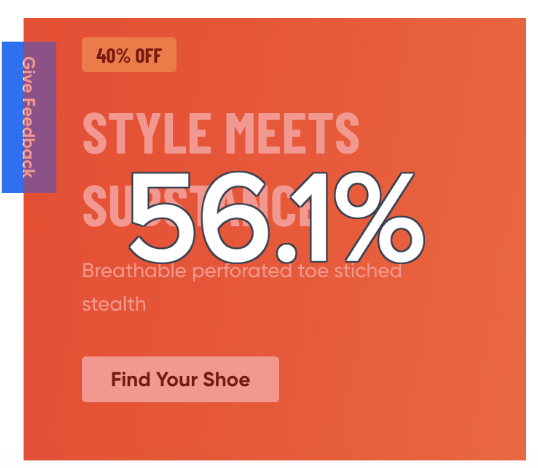Click the OFF text in the discount badge
This screenshot has height=468, width=538.
[x=148, y=56]
